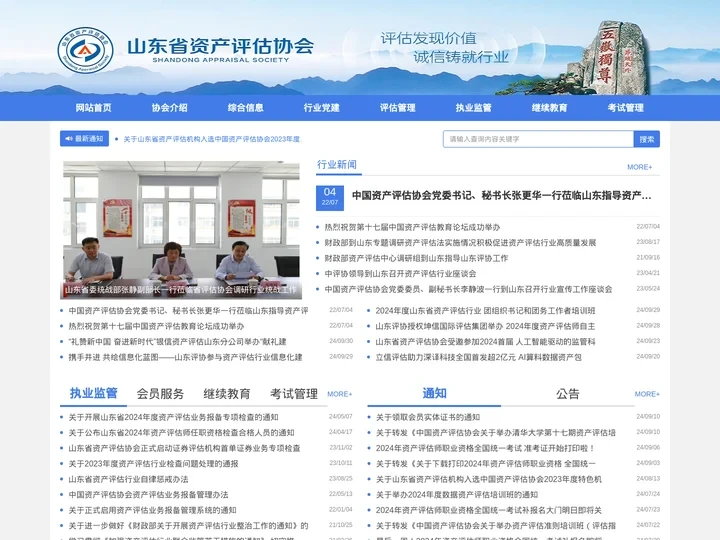The image size is (720, 540).
Task: Open news 热烈祝贺第十七届中国资产评估教育论坛 in 行业新闻 list
Action: [412, 227]
